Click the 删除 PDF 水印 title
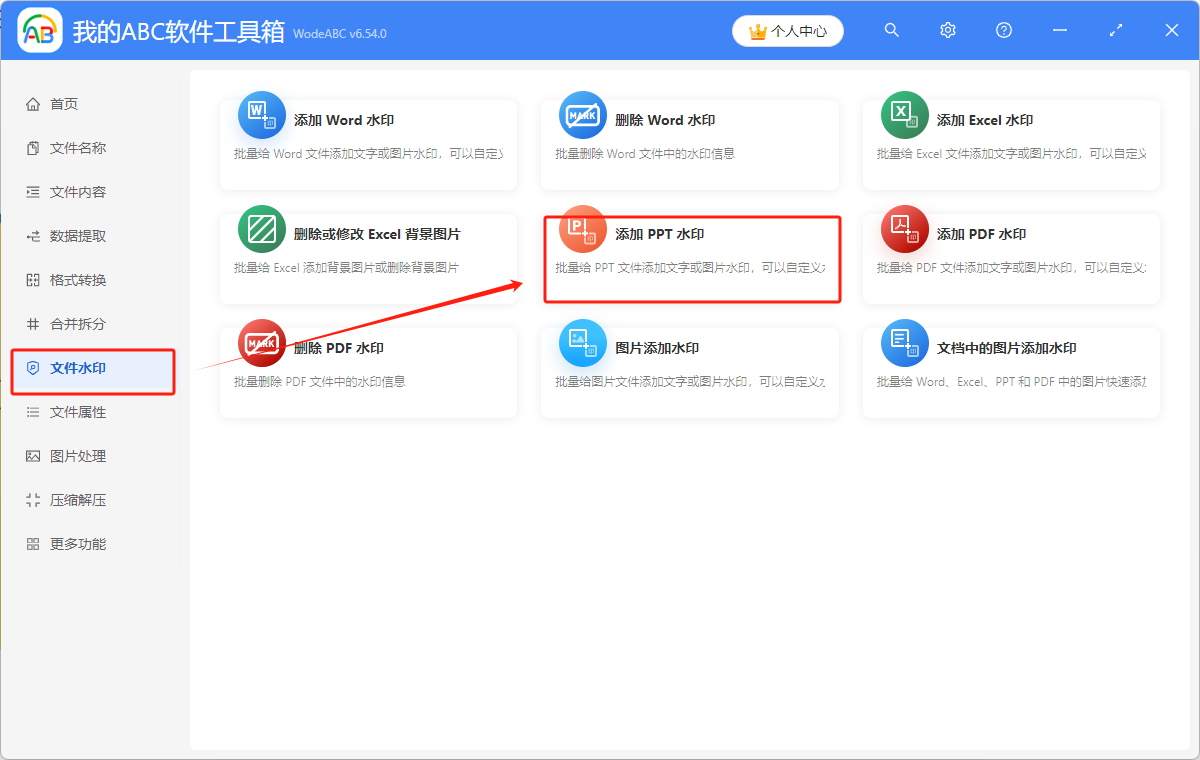 339,348
